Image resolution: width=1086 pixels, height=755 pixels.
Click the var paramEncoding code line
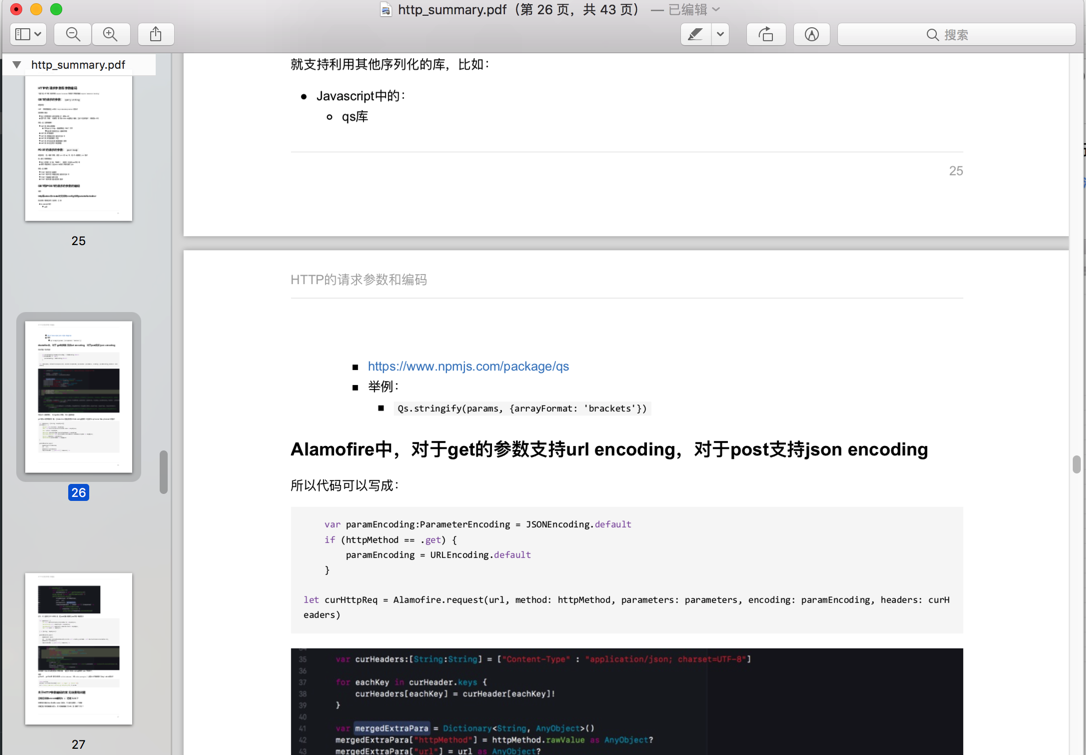click(478, 524)
